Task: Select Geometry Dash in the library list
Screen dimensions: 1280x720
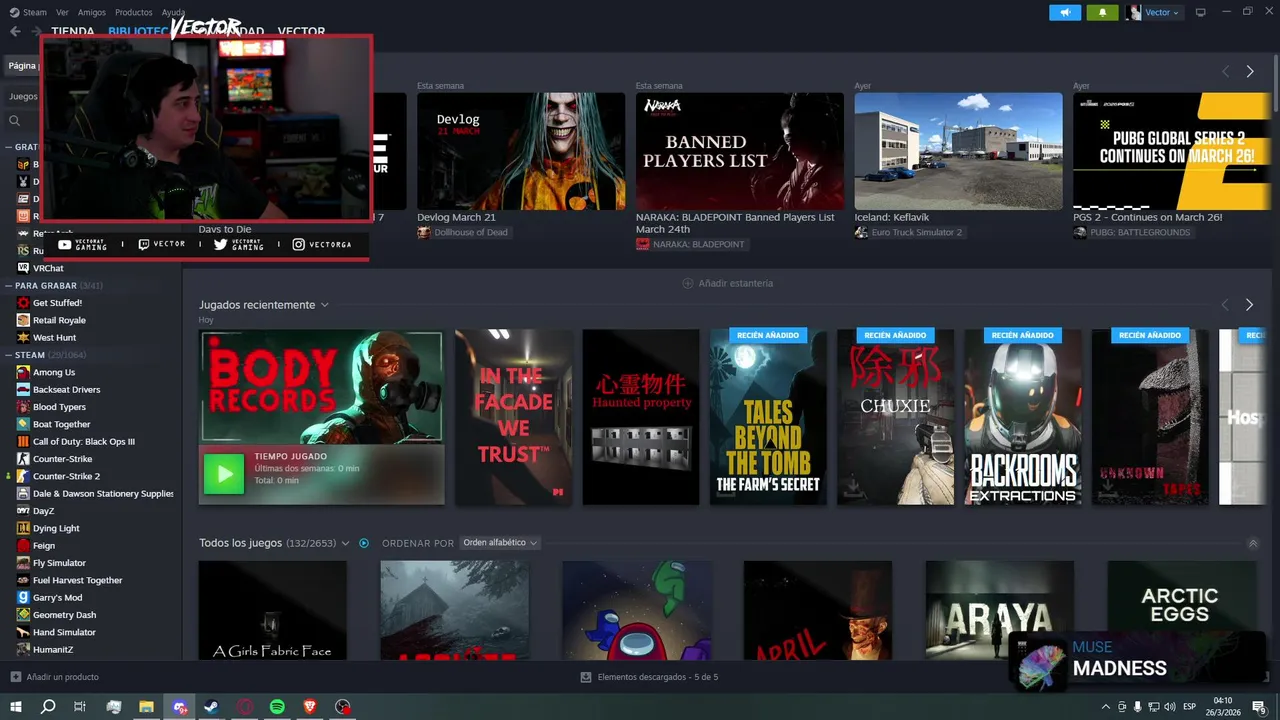Action: pyautogui.click(x=64, y=615)
